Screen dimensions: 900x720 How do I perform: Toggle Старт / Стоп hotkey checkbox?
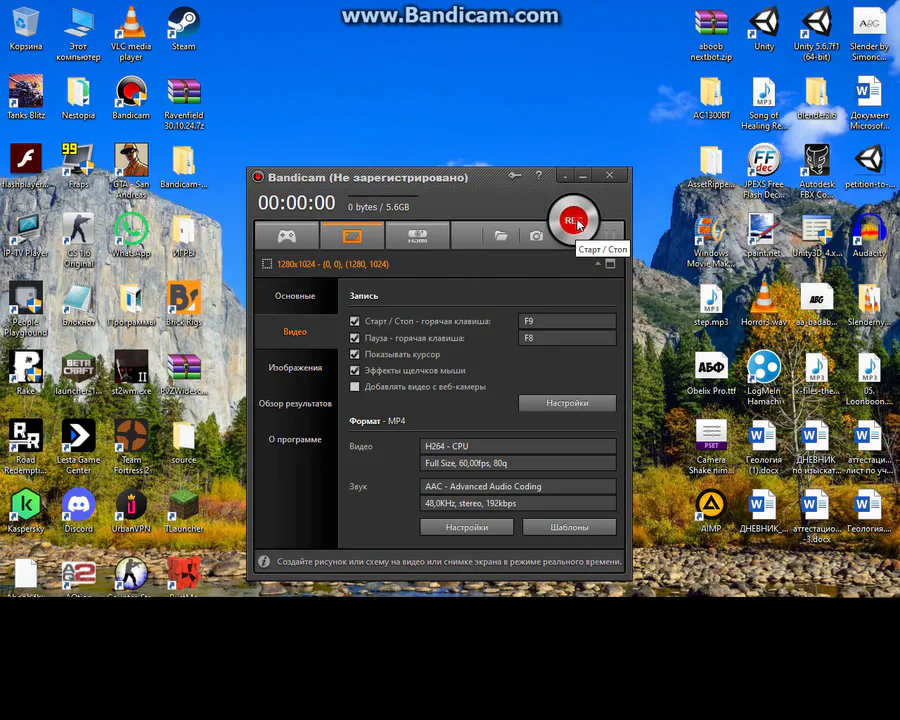tap(355, 321)
